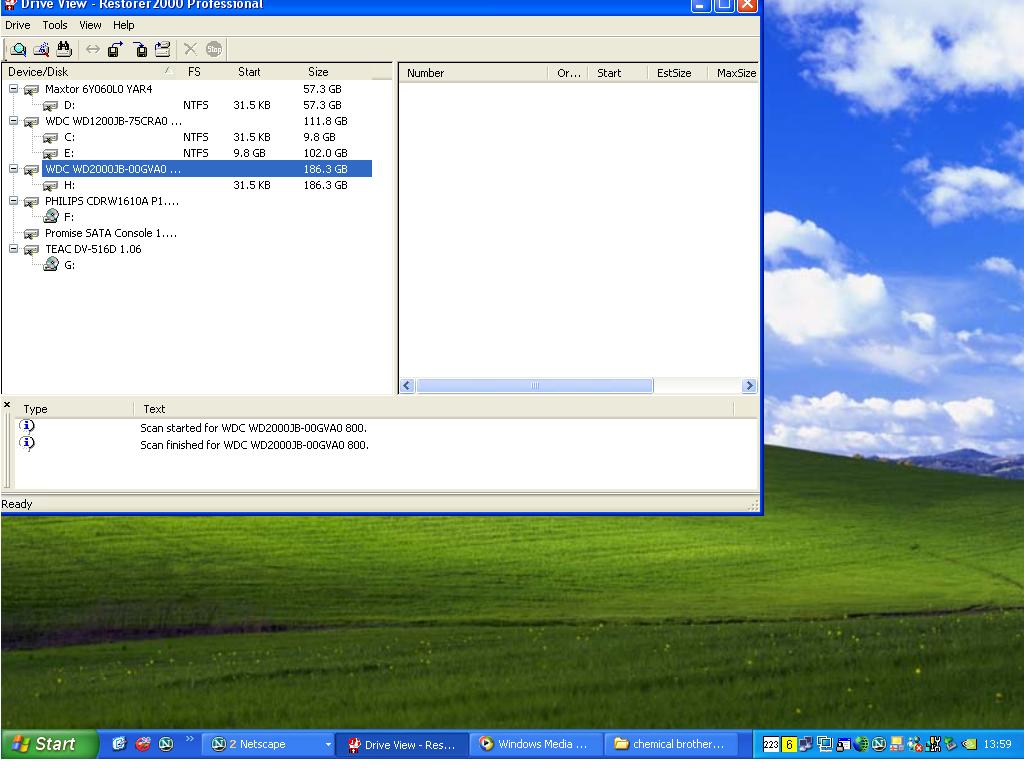This screenshot has height=768, width=1024.
Task: Open the 2 Netscape taskbar group dropdown
Action: tap(328, 744)
